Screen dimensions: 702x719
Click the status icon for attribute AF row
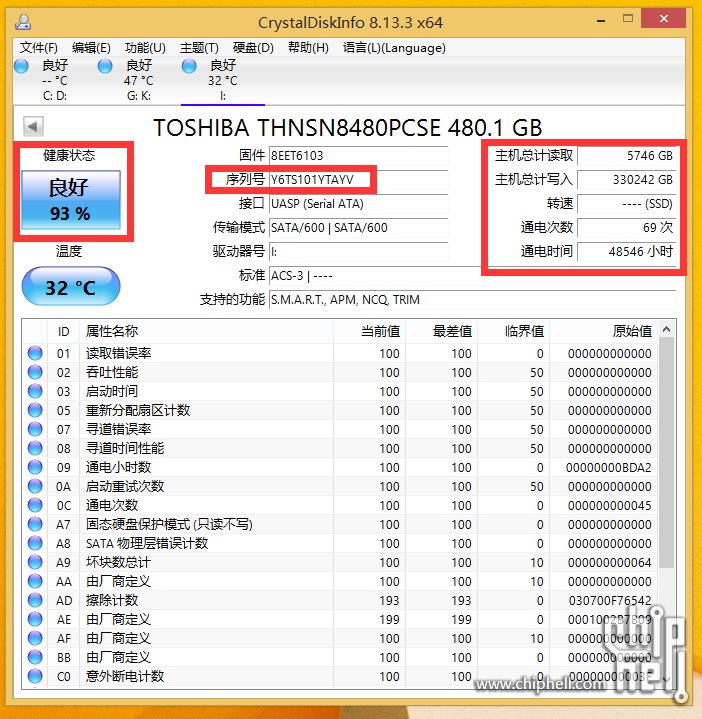click(x=35, y=638)
